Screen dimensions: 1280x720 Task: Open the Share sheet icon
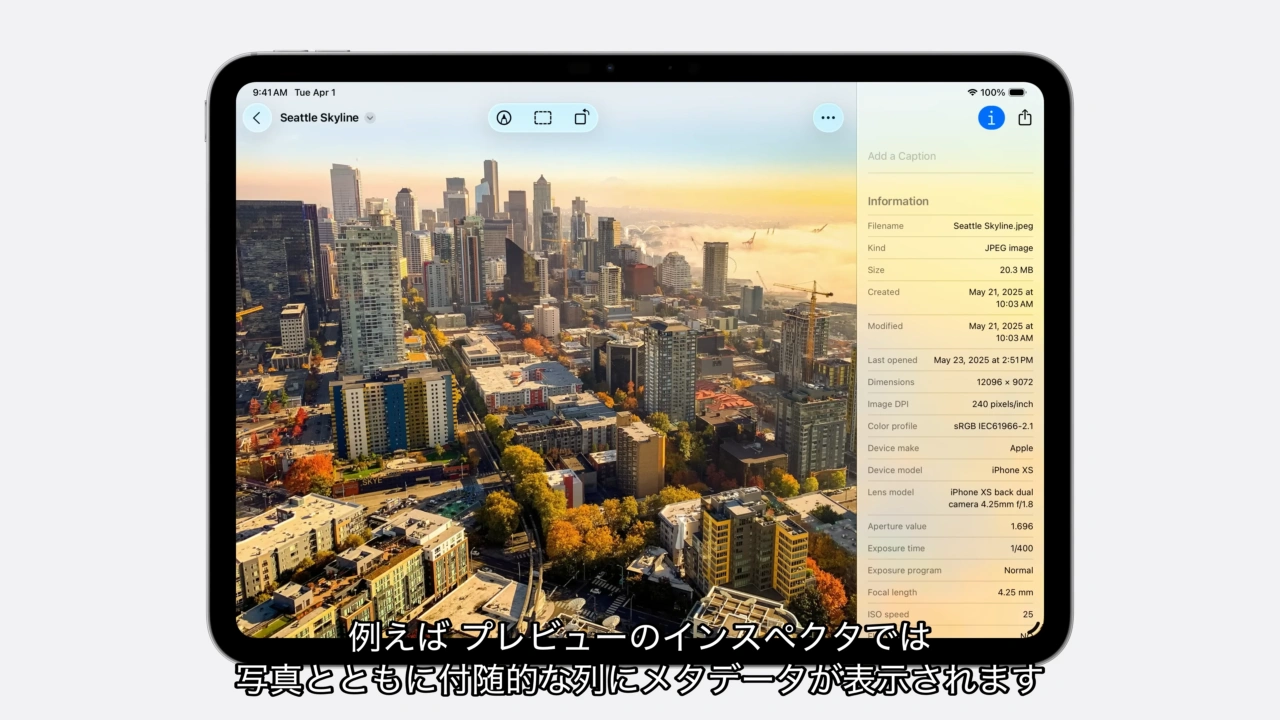click(1024, 118)
